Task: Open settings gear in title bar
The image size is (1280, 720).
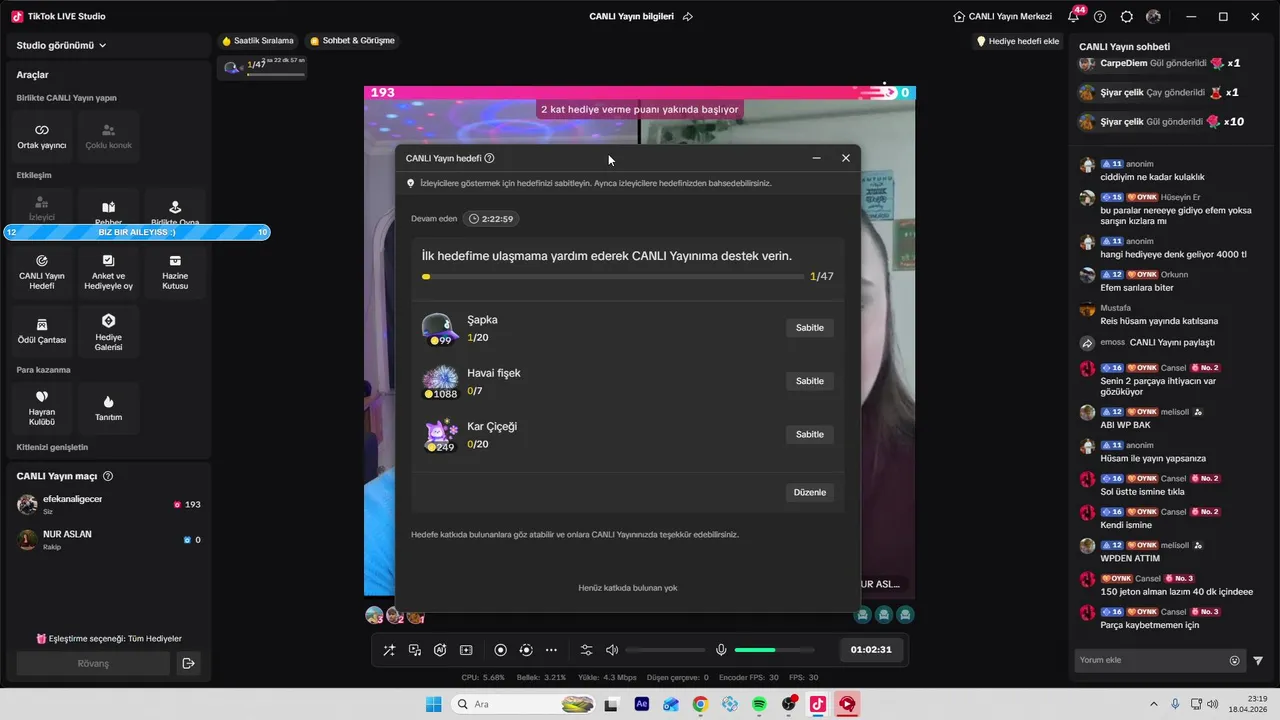Action: 1127,16
